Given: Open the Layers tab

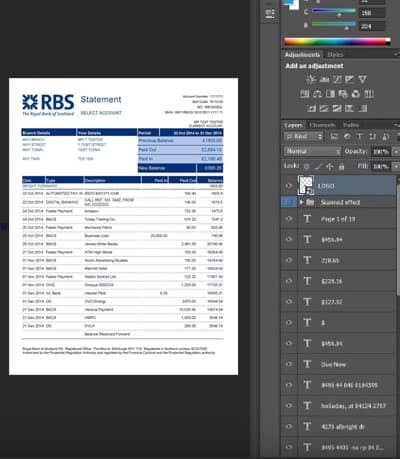Looking at the screenshot, I should click(x=294, y=125).
